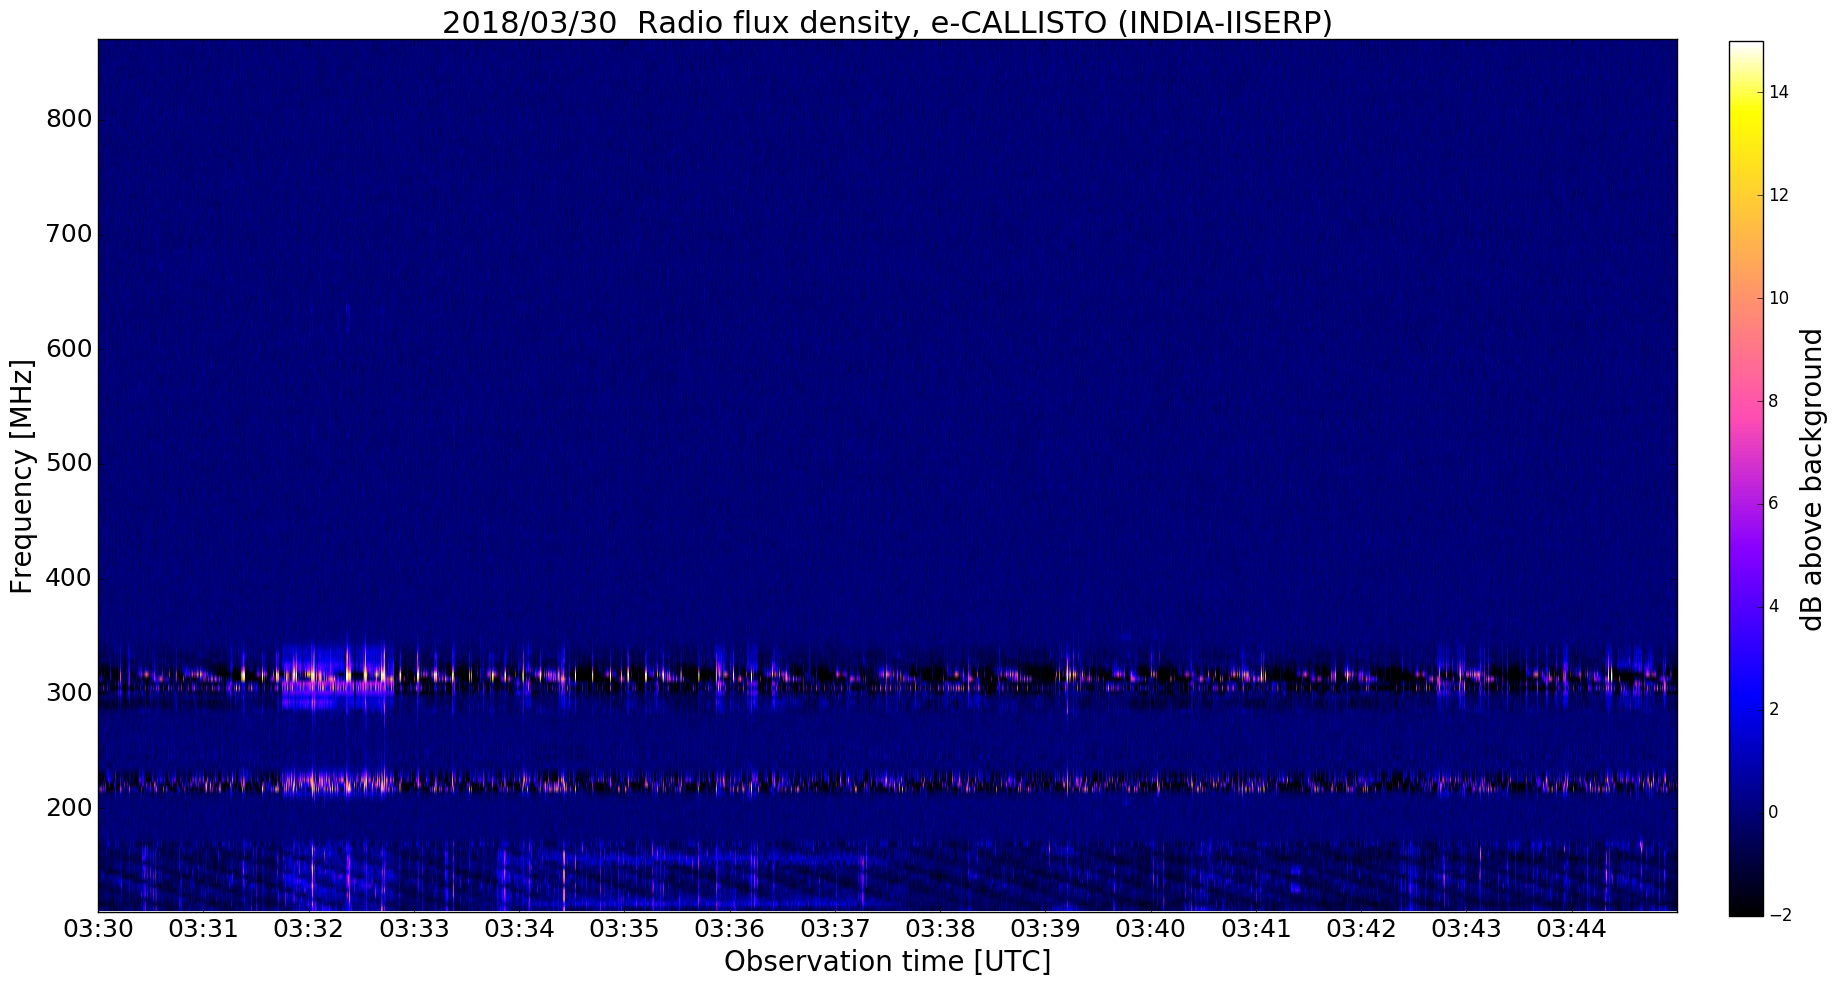
Task: Click the 03:32 time tick label
Action: [x=308, y=929]
